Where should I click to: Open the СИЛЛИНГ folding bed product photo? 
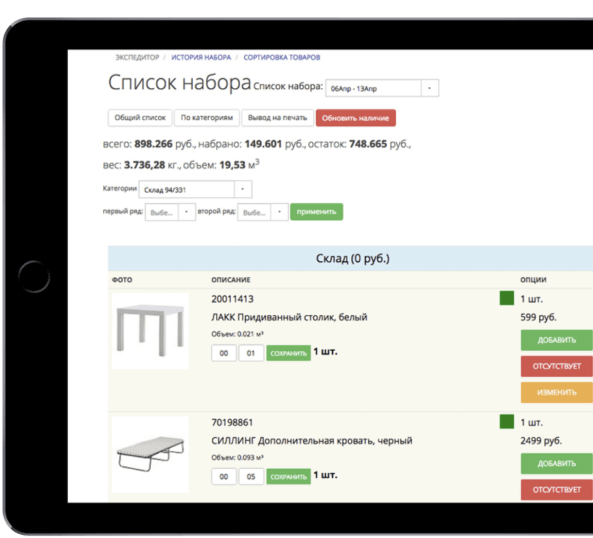[150, 454]
